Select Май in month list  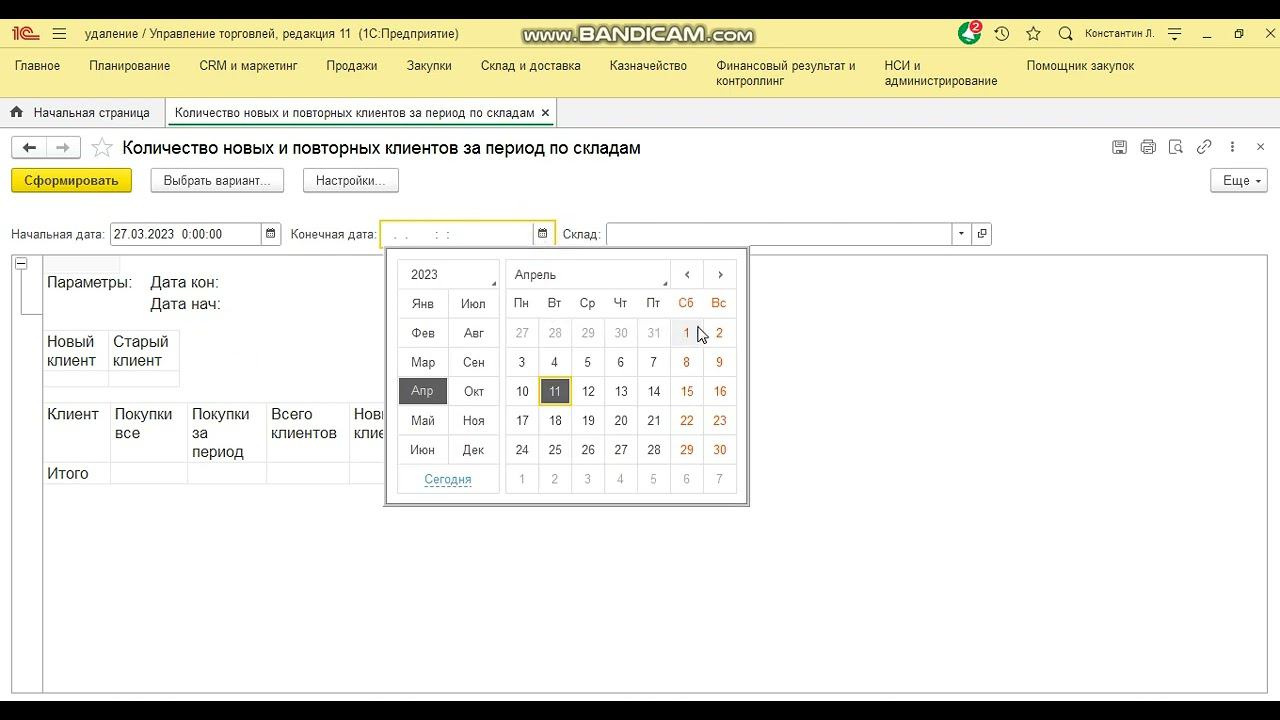coord(423,421)
